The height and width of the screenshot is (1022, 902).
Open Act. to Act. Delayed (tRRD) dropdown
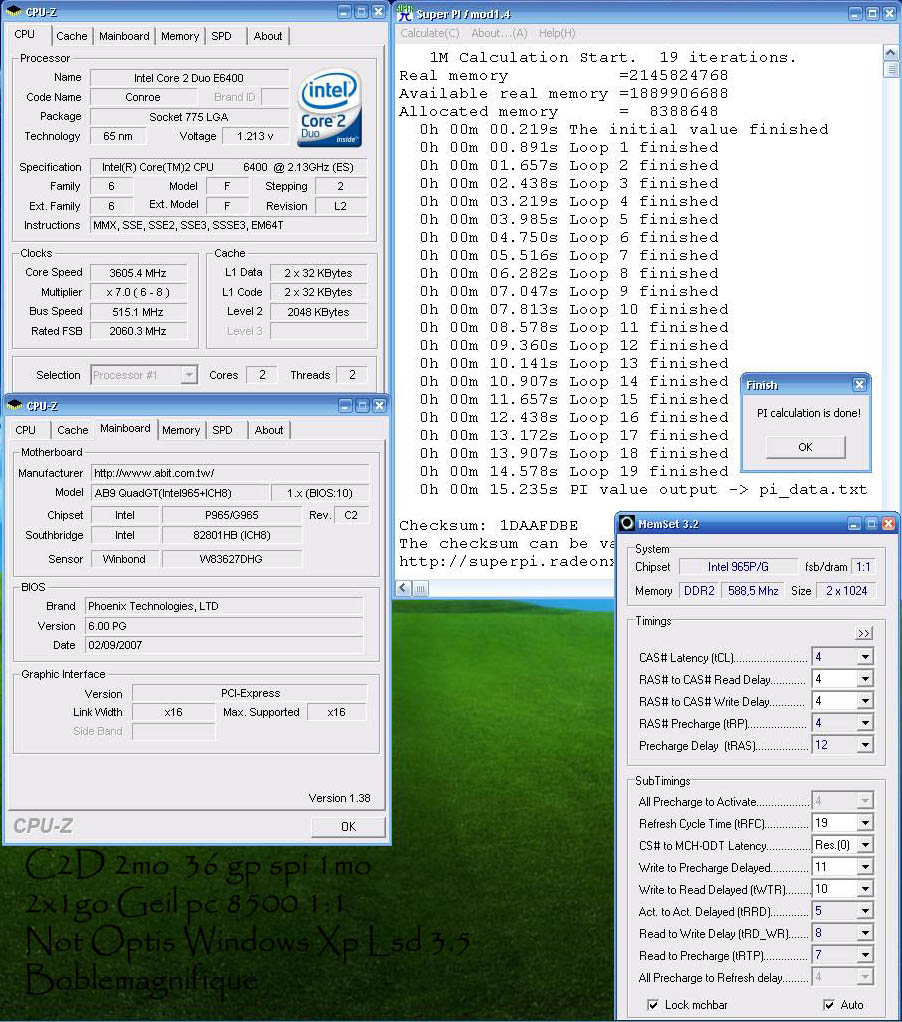(865, 911)
